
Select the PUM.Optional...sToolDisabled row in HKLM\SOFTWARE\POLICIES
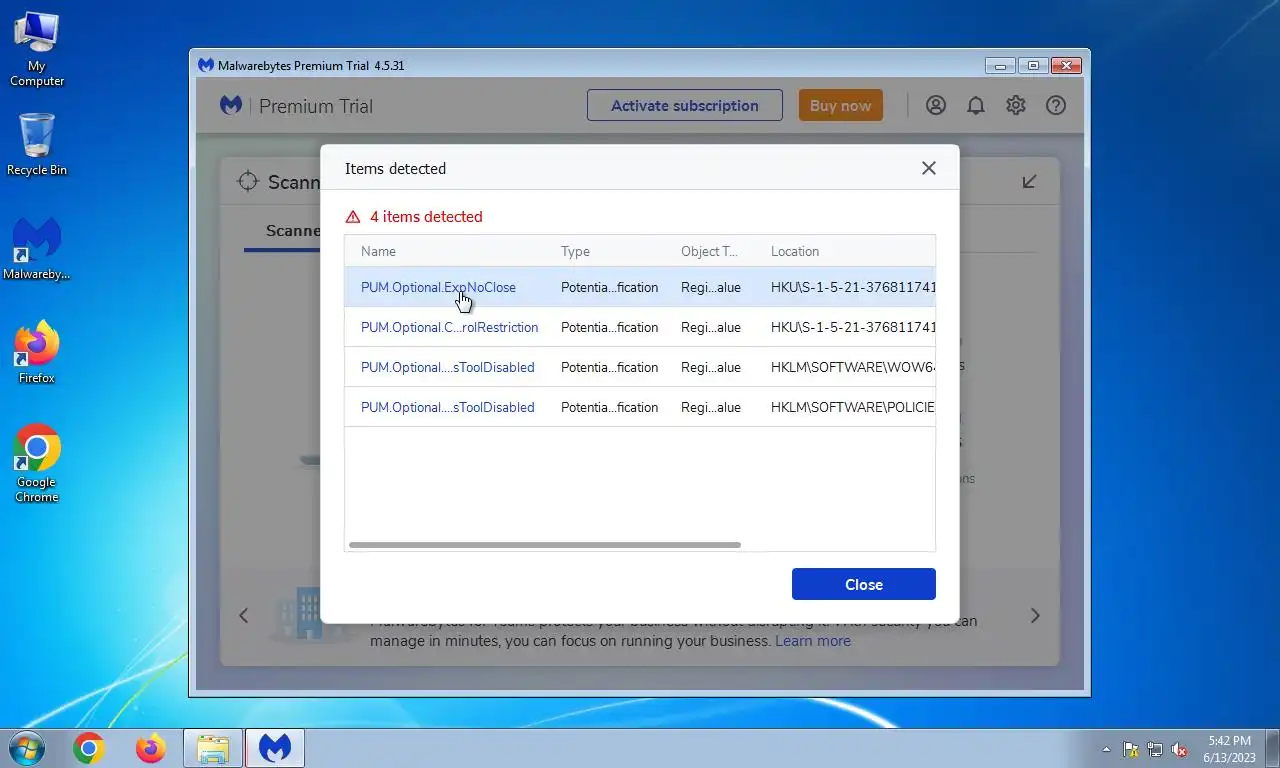point(640,407)
